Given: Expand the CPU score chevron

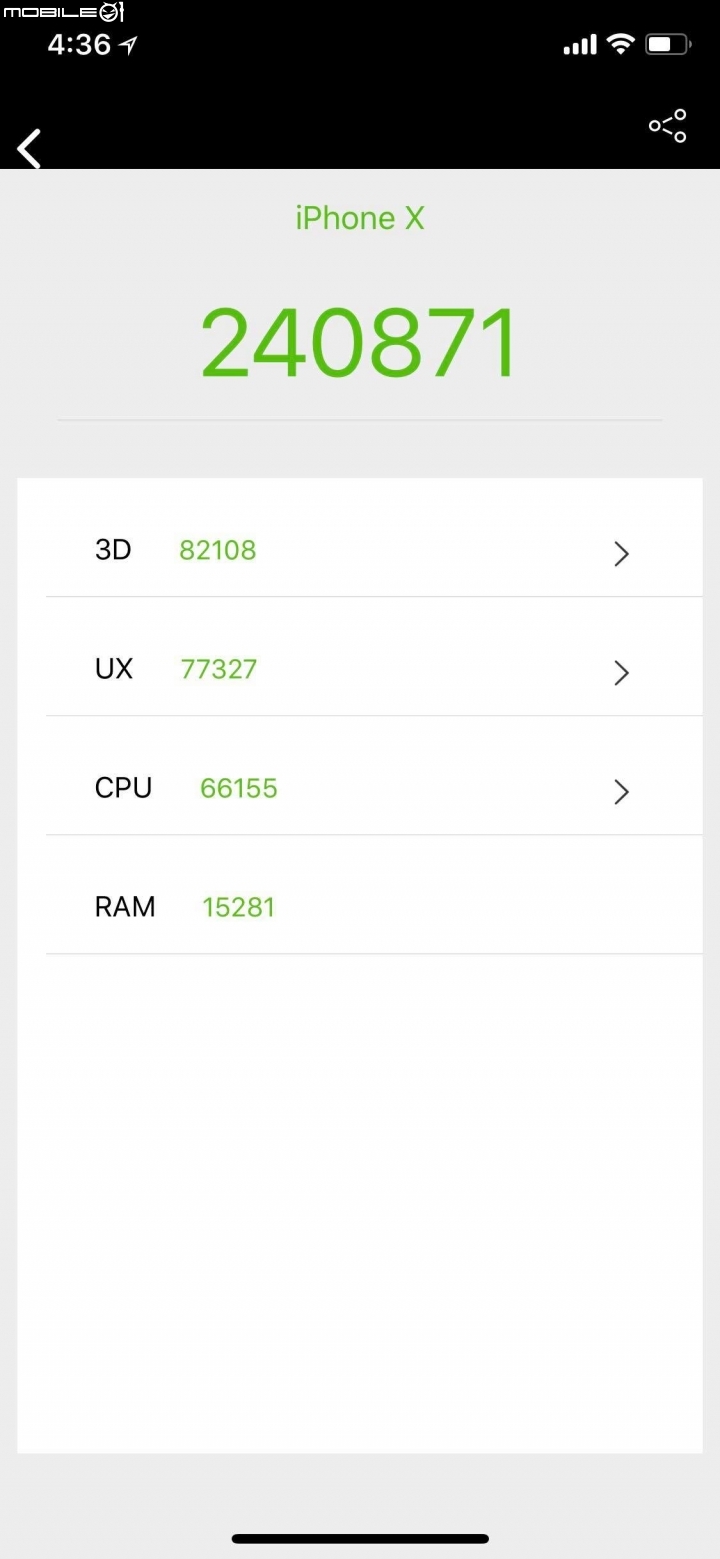Looking at the screenshot, I should click(621, 791).
